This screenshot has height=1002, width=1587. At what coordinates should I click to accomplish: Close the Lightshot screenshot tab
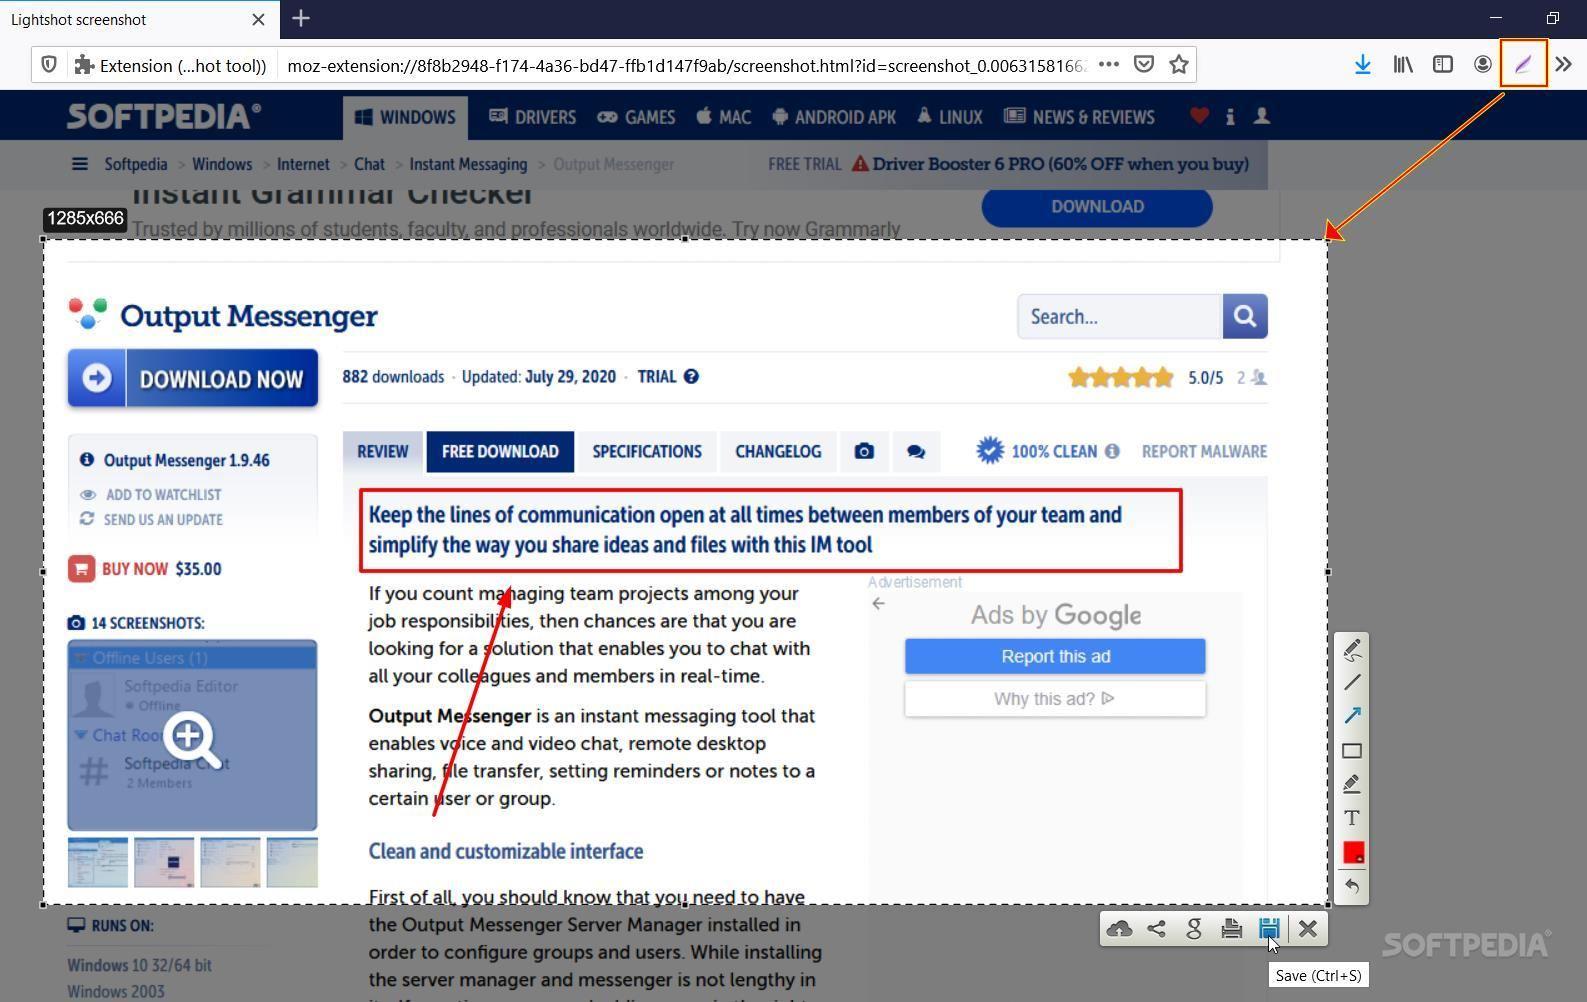[258, 19]
